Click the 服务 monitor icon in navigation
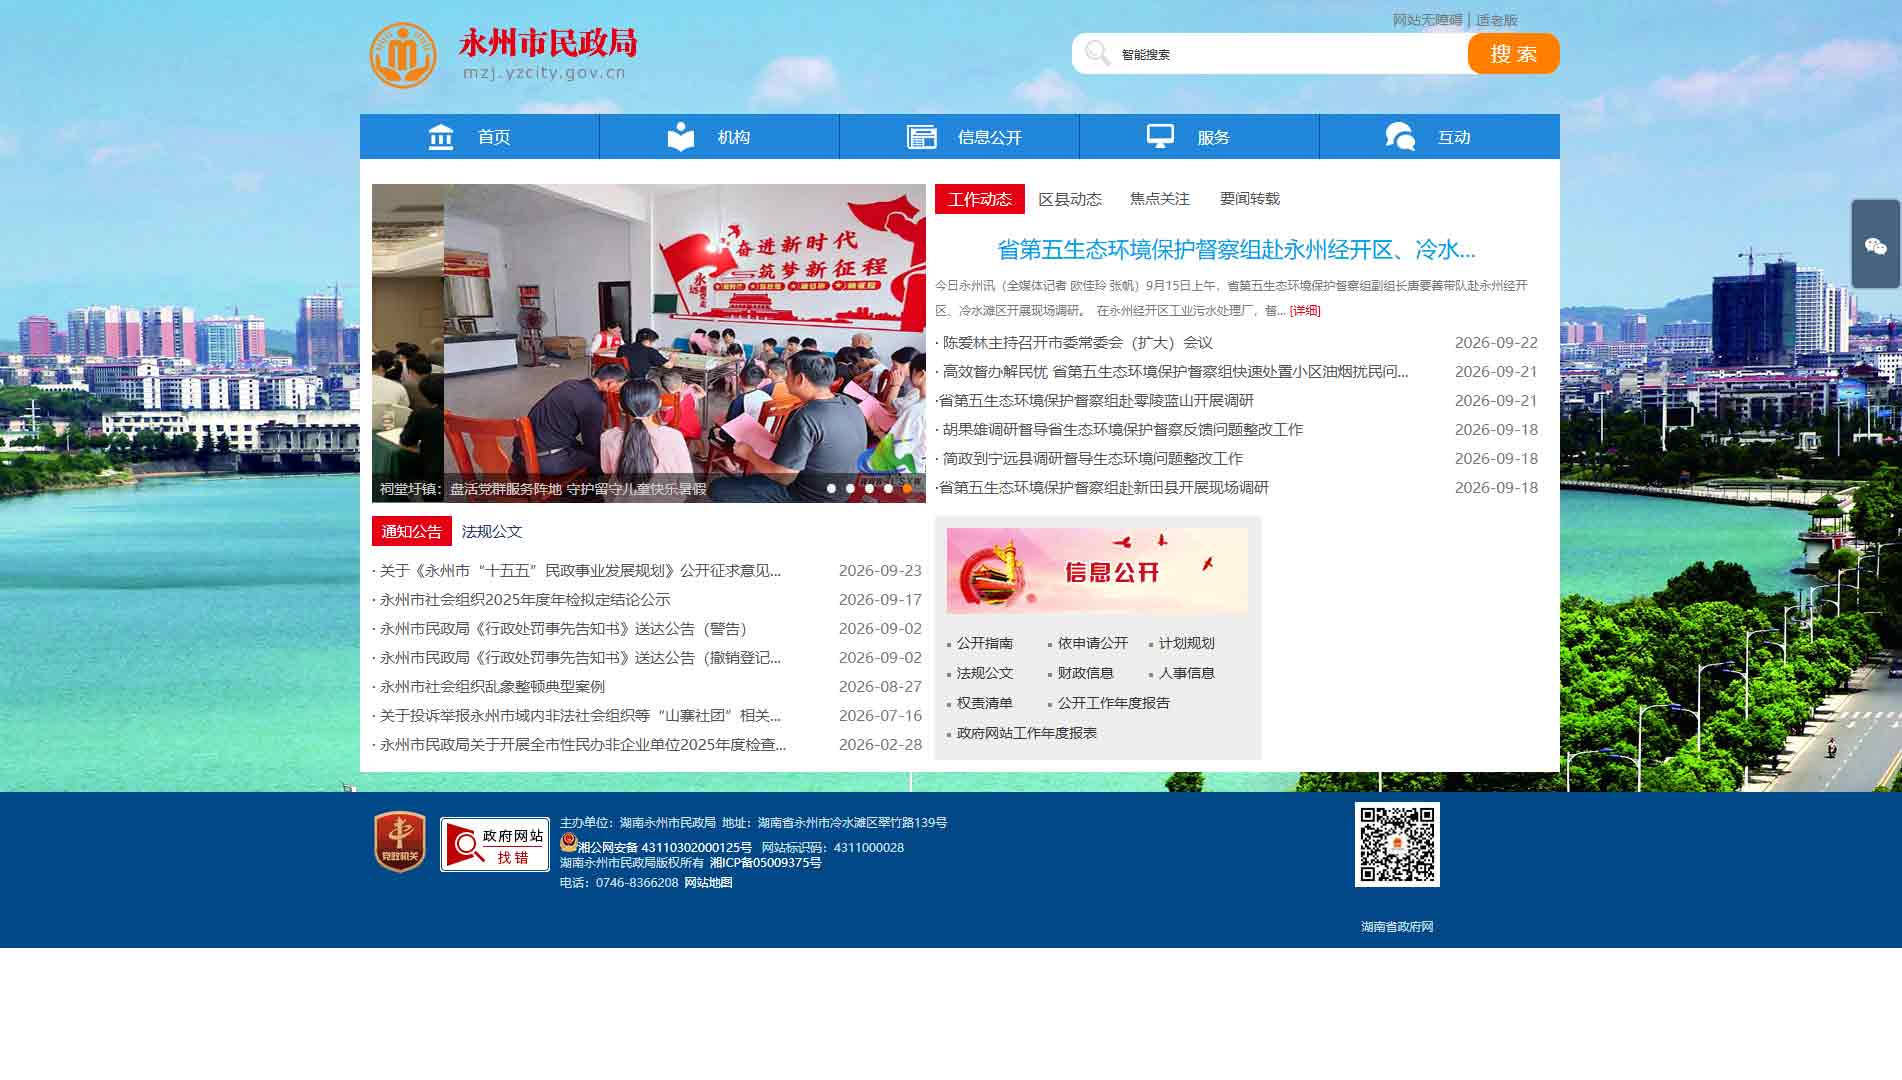 pyautogui.click(x=1160, y=137)
